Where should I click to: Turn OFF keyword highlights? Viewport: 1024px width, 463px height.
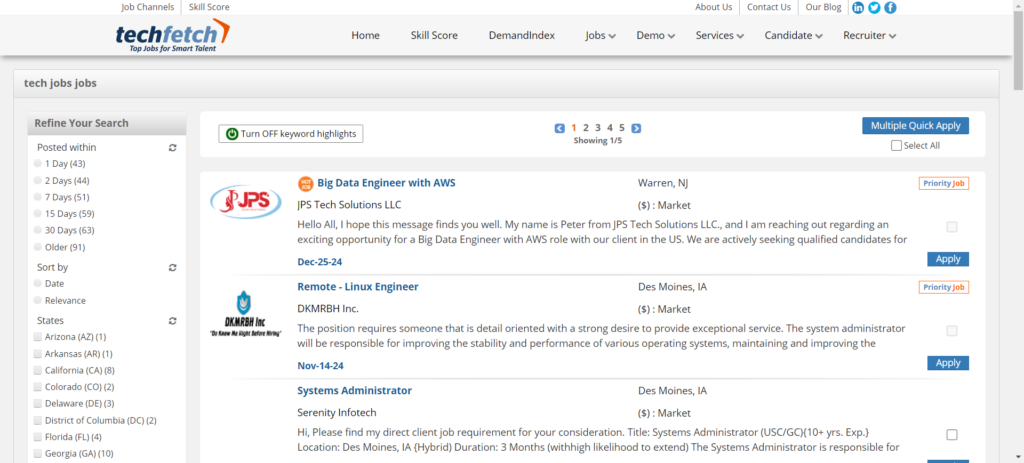(x=291, y=134)
